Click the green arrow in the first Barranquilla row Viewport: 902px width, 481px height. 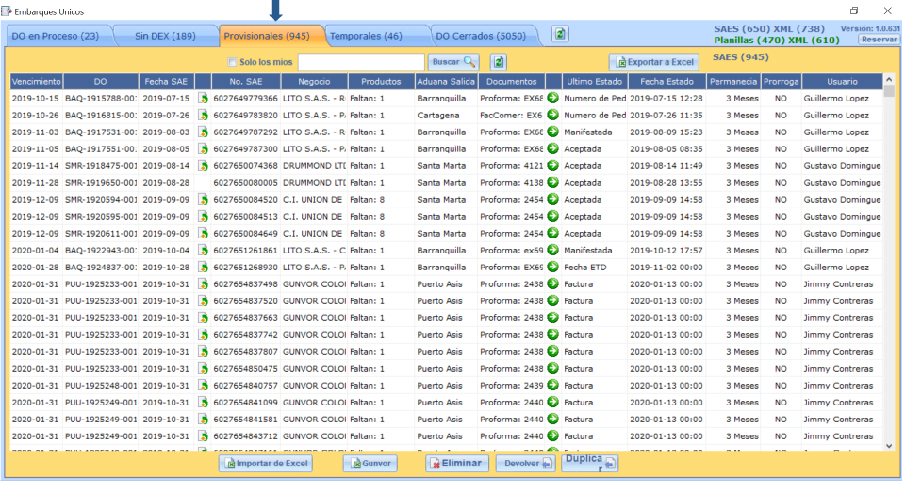point(552,98)
